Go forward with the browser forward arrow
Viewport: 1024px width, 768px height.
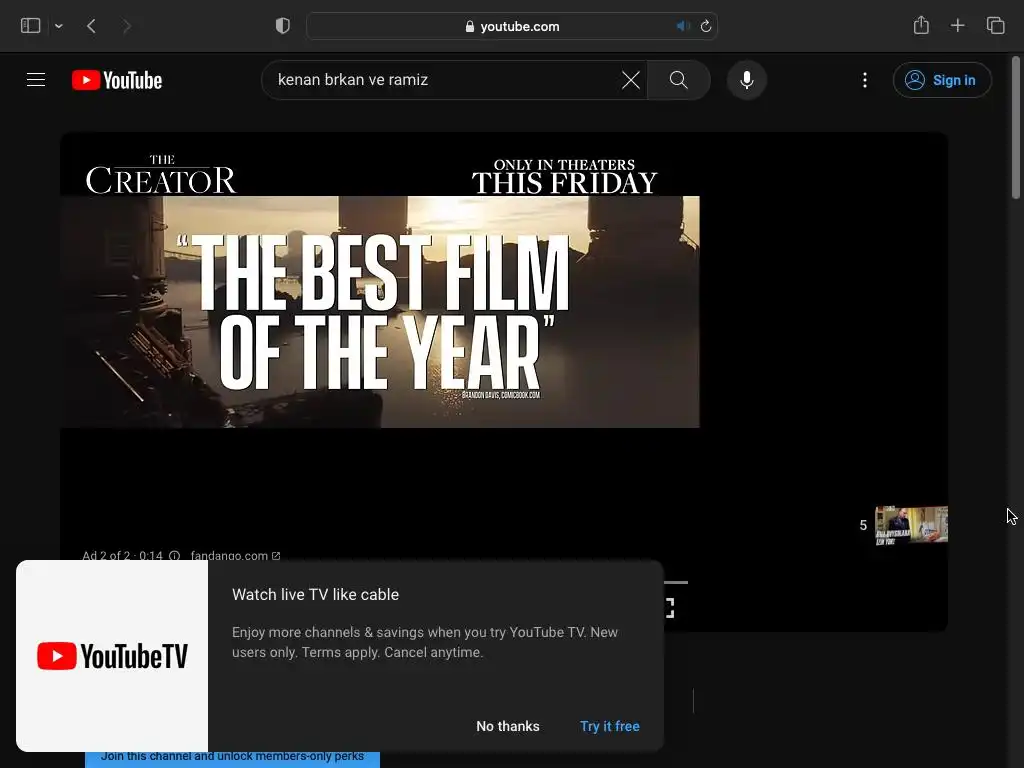[127, 26]
